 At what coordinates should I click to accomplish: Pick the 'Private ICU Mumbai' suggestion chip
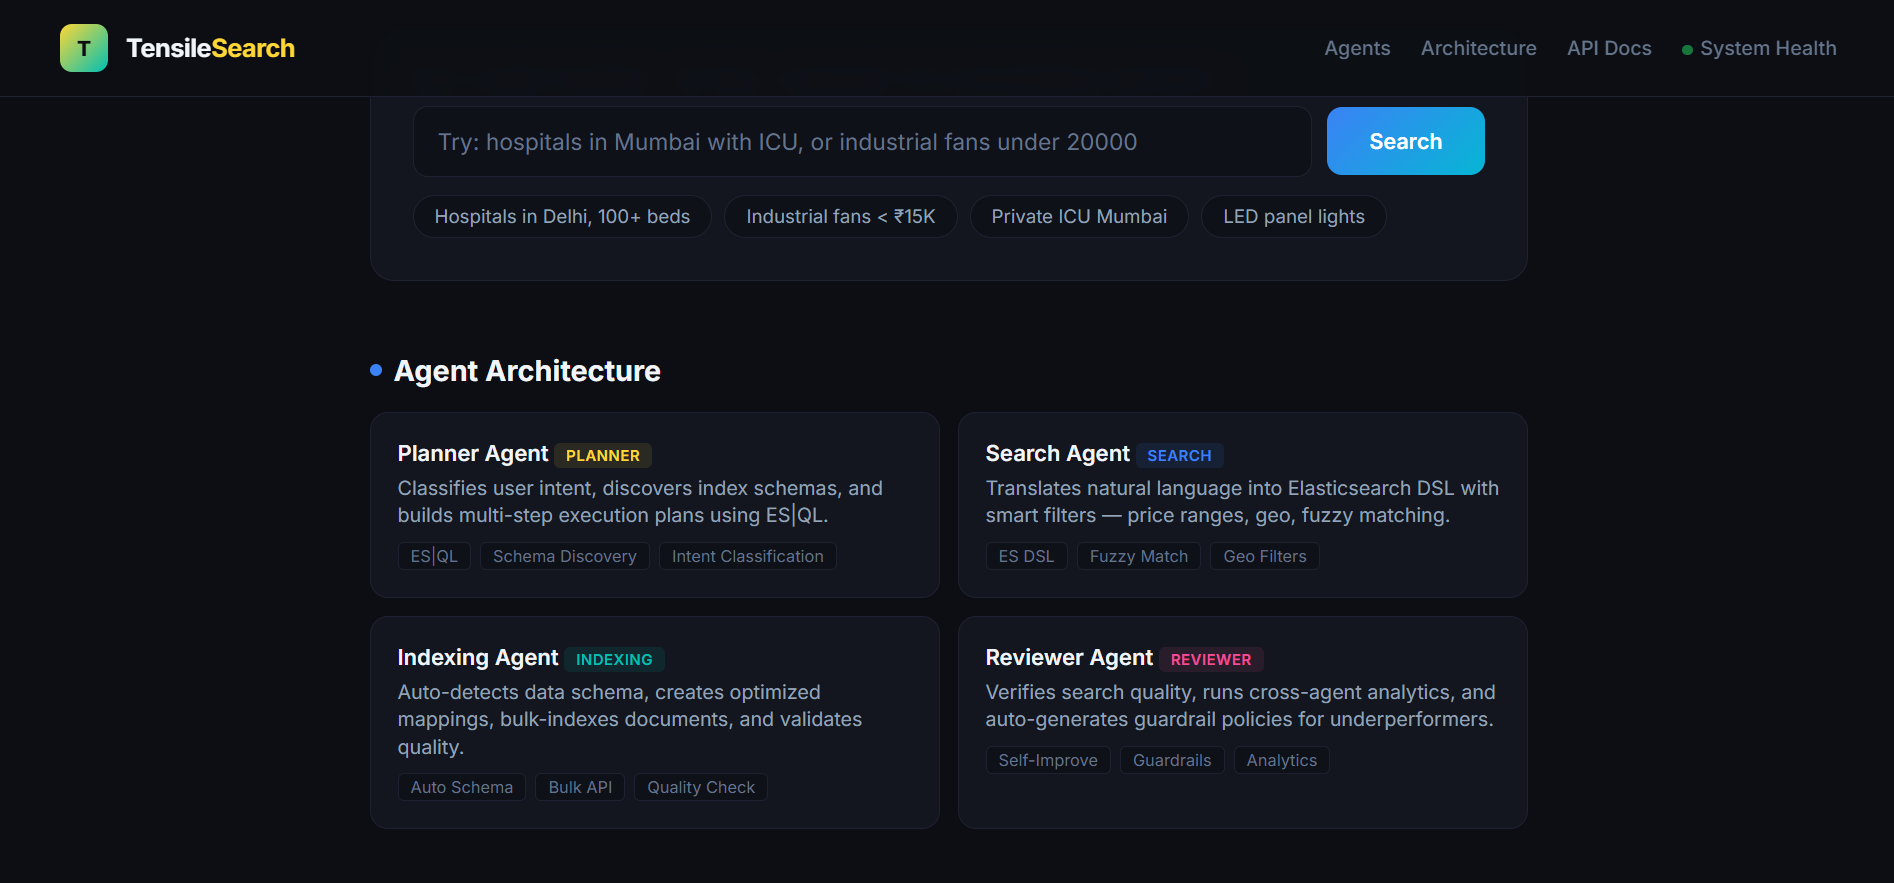click(1079, 217)
